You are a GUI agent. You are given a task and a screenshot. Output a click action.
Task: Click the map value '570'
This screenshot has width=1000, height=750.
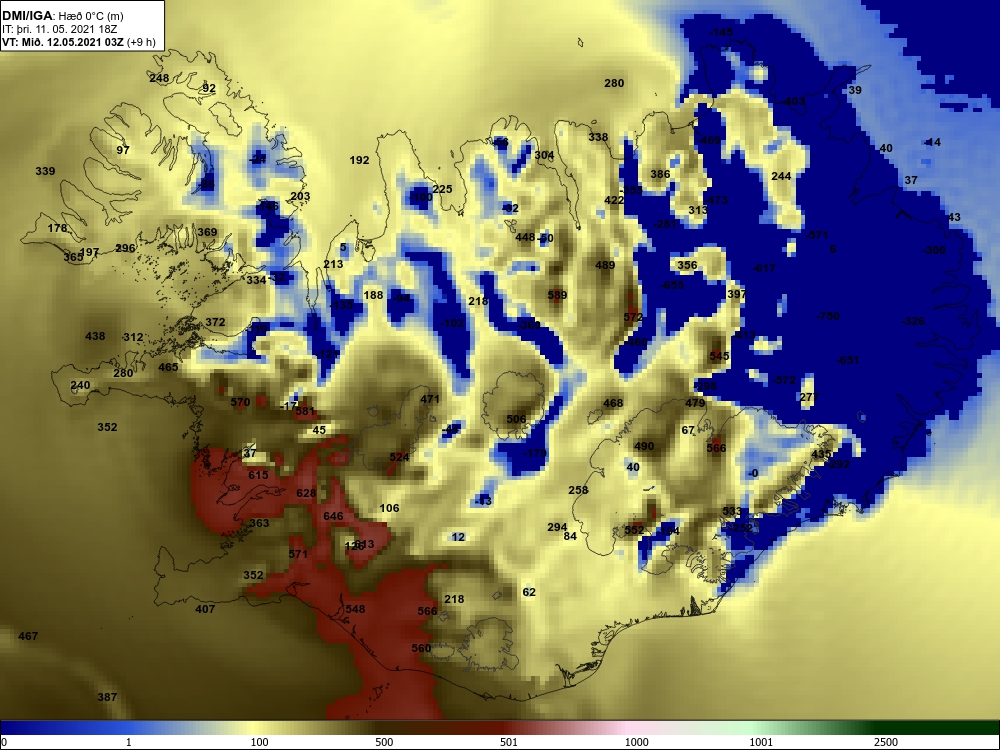pyautogui.click(x=240, y=402)
